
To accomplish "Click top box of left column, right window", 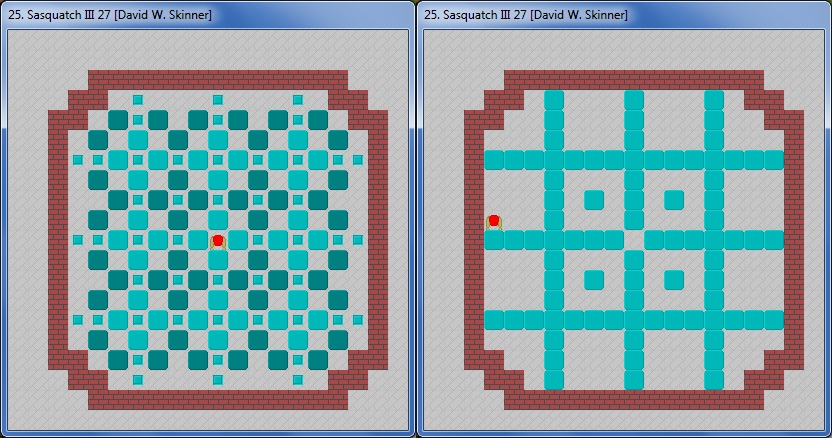I will tap(554, 100).
